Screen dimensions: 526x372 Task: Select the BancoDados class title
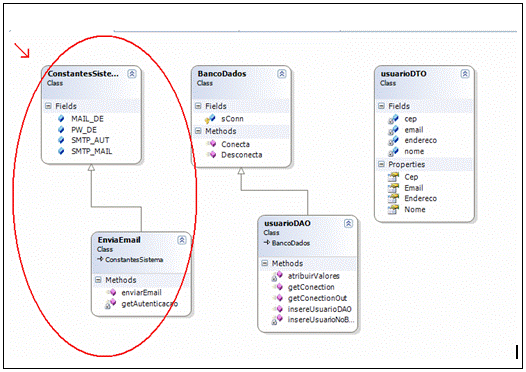pyautogui.click(x=222, y=74)
